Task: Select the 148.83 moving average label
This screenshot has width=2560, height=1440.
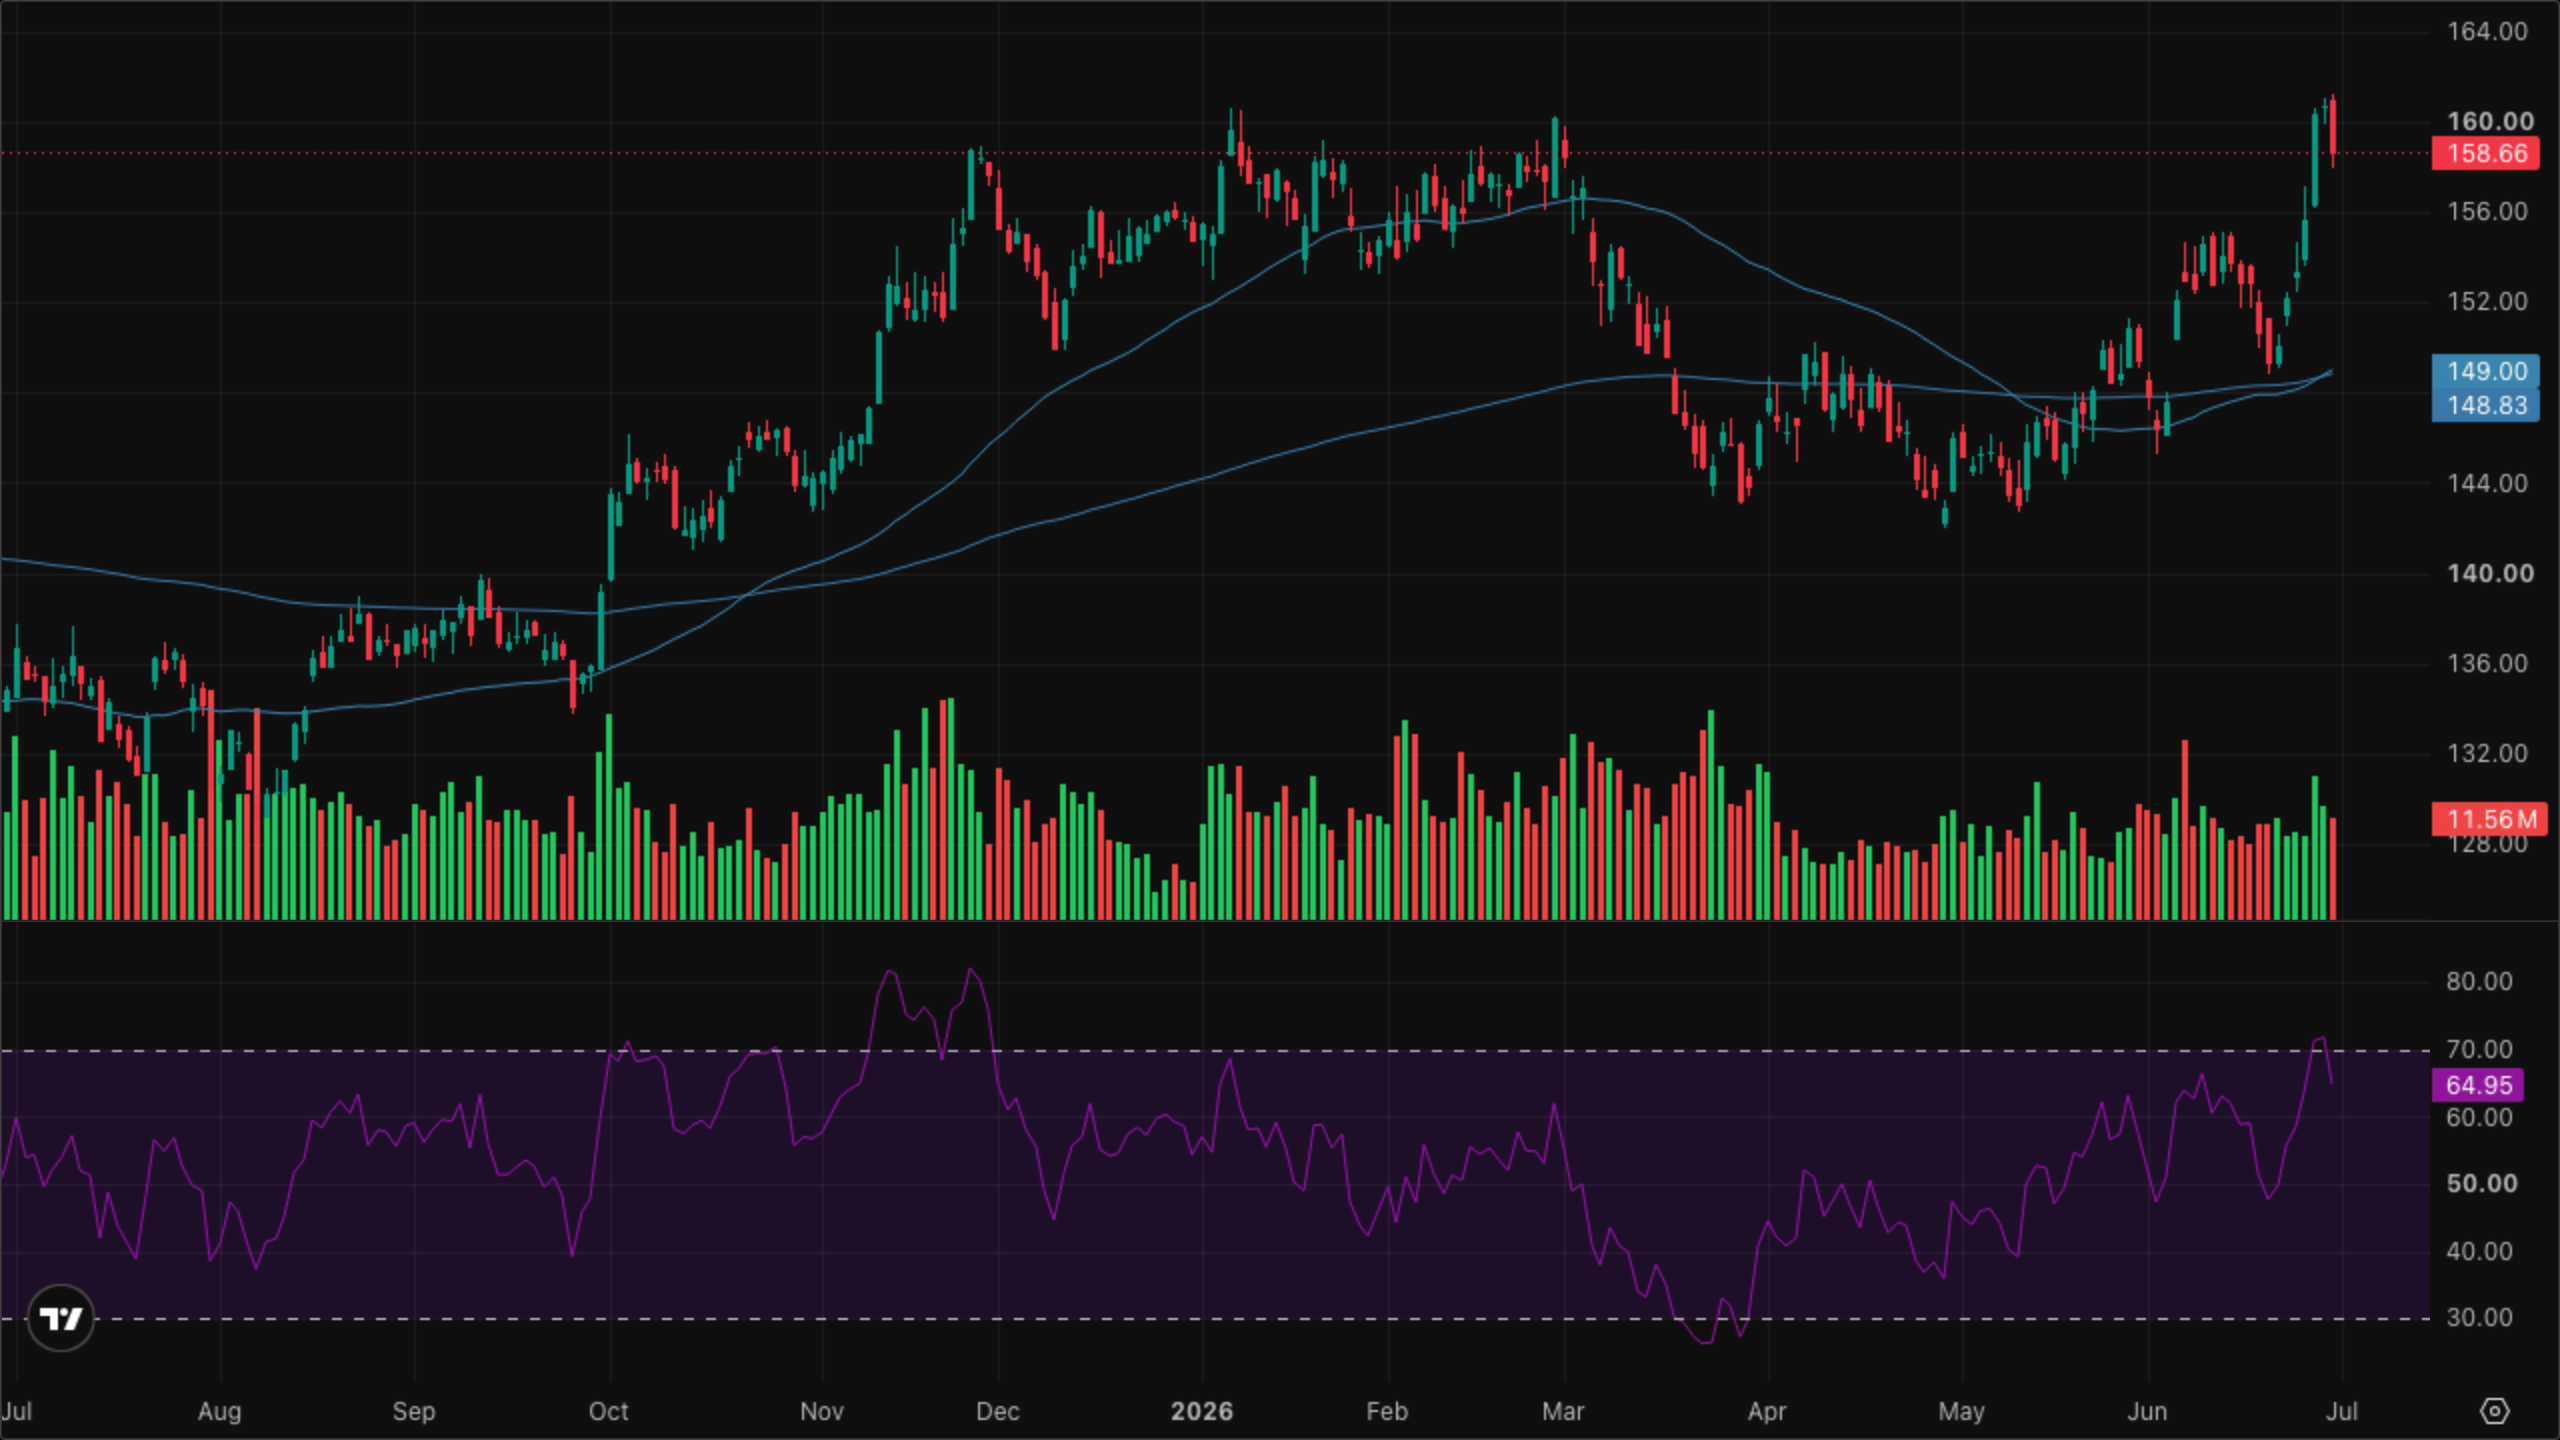Action: pyautogui.click(x=2485, y=405)
